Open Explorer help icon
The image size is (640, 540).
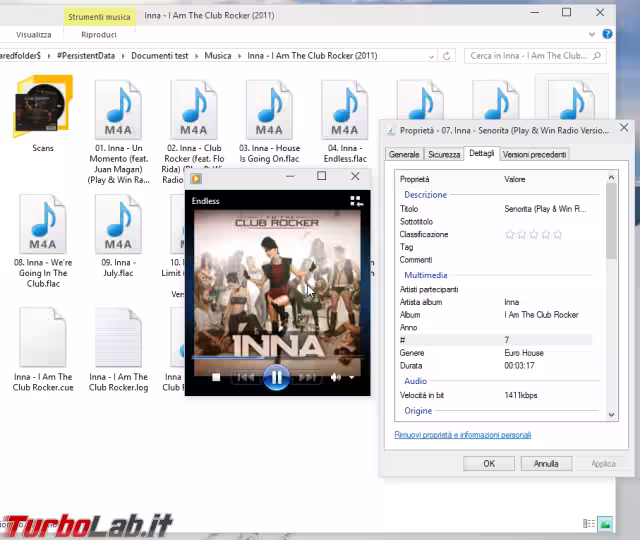607,34
